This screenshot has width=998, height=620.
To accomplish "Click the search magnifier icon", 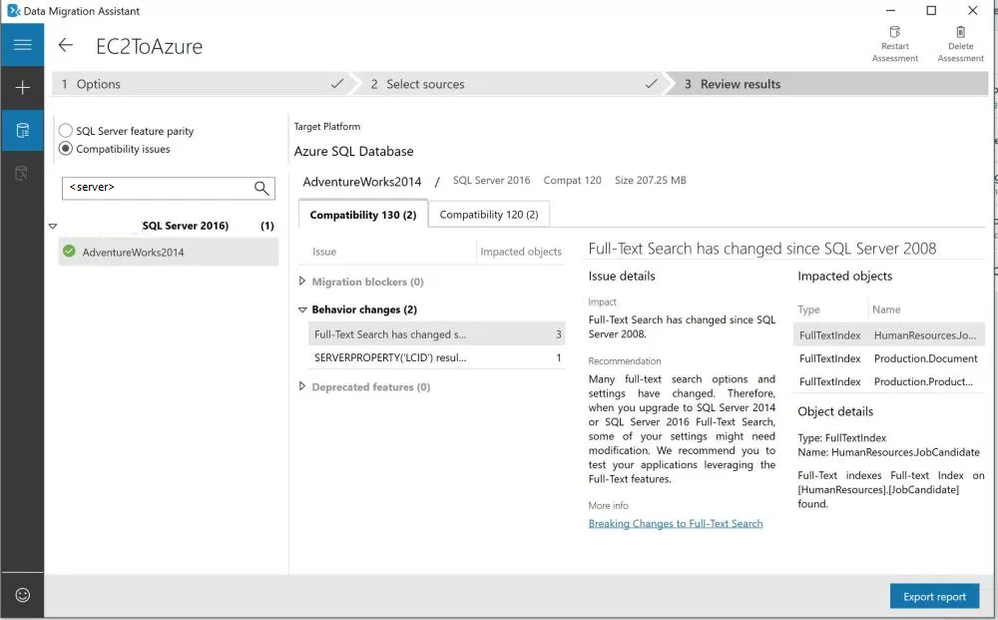I will click(261, 188).
